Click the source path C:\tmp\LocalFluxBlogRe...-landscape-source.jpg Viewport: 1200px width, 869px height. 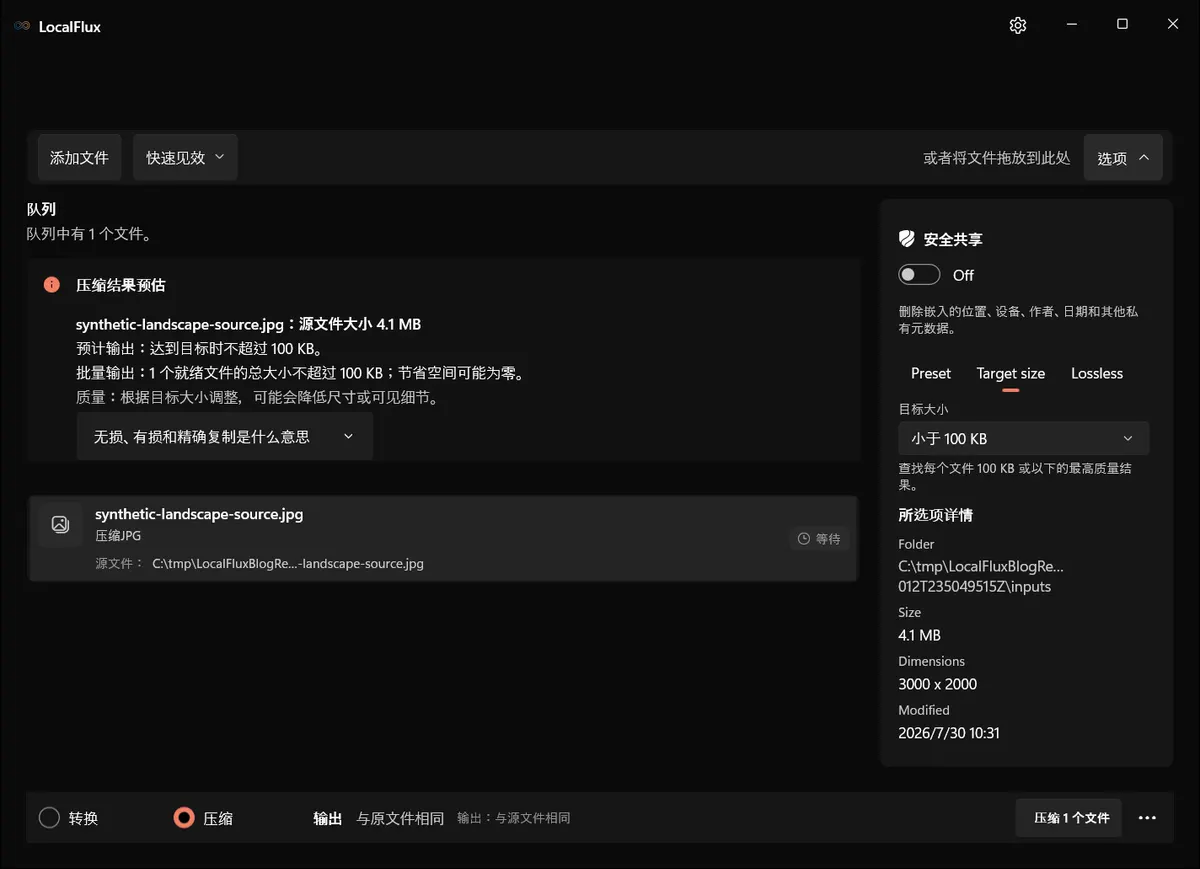pos(288,563)
